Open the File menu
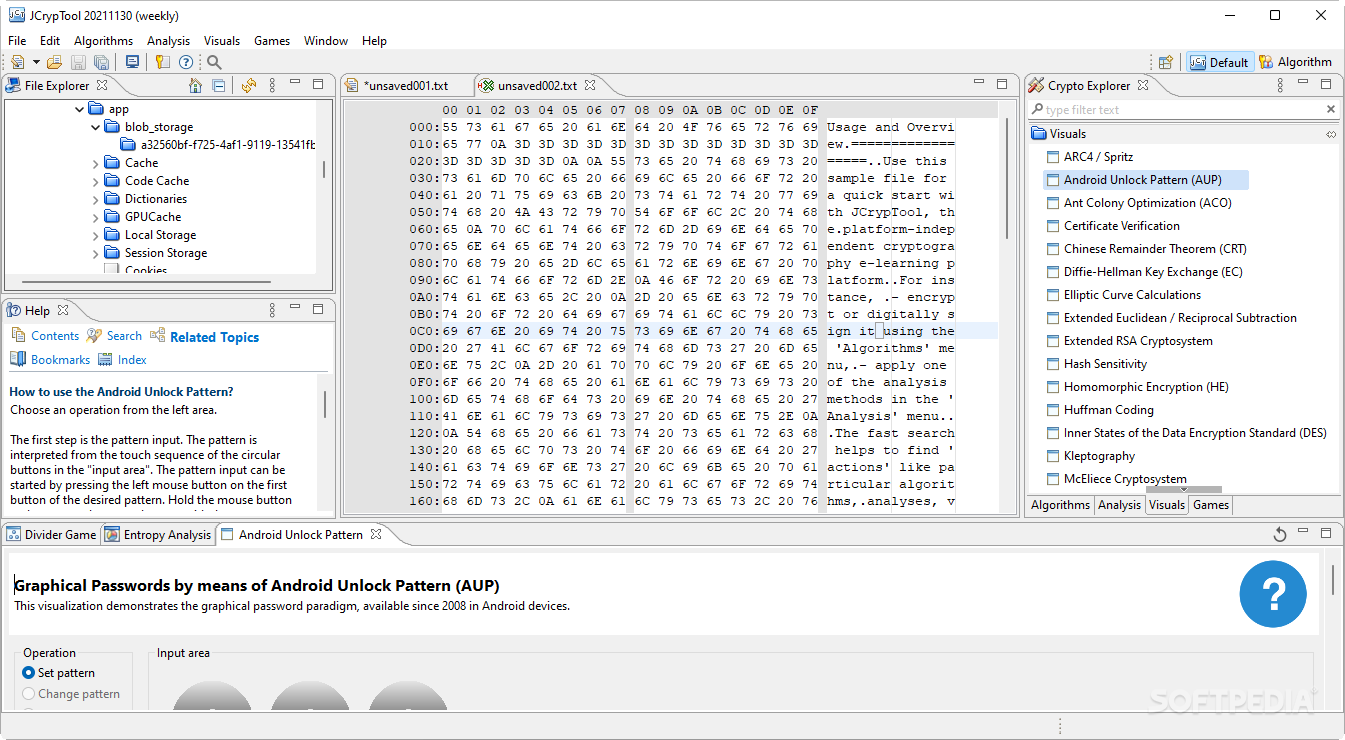The width and height of the screenshot is (1345, 740). 17,41
